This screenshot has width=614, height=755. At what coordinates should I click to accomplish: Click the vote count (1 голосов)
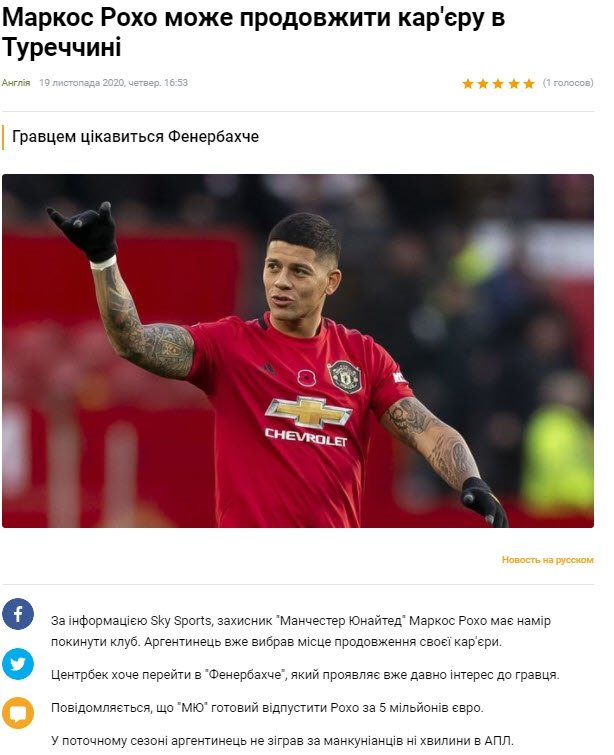(x=568, y=83)
